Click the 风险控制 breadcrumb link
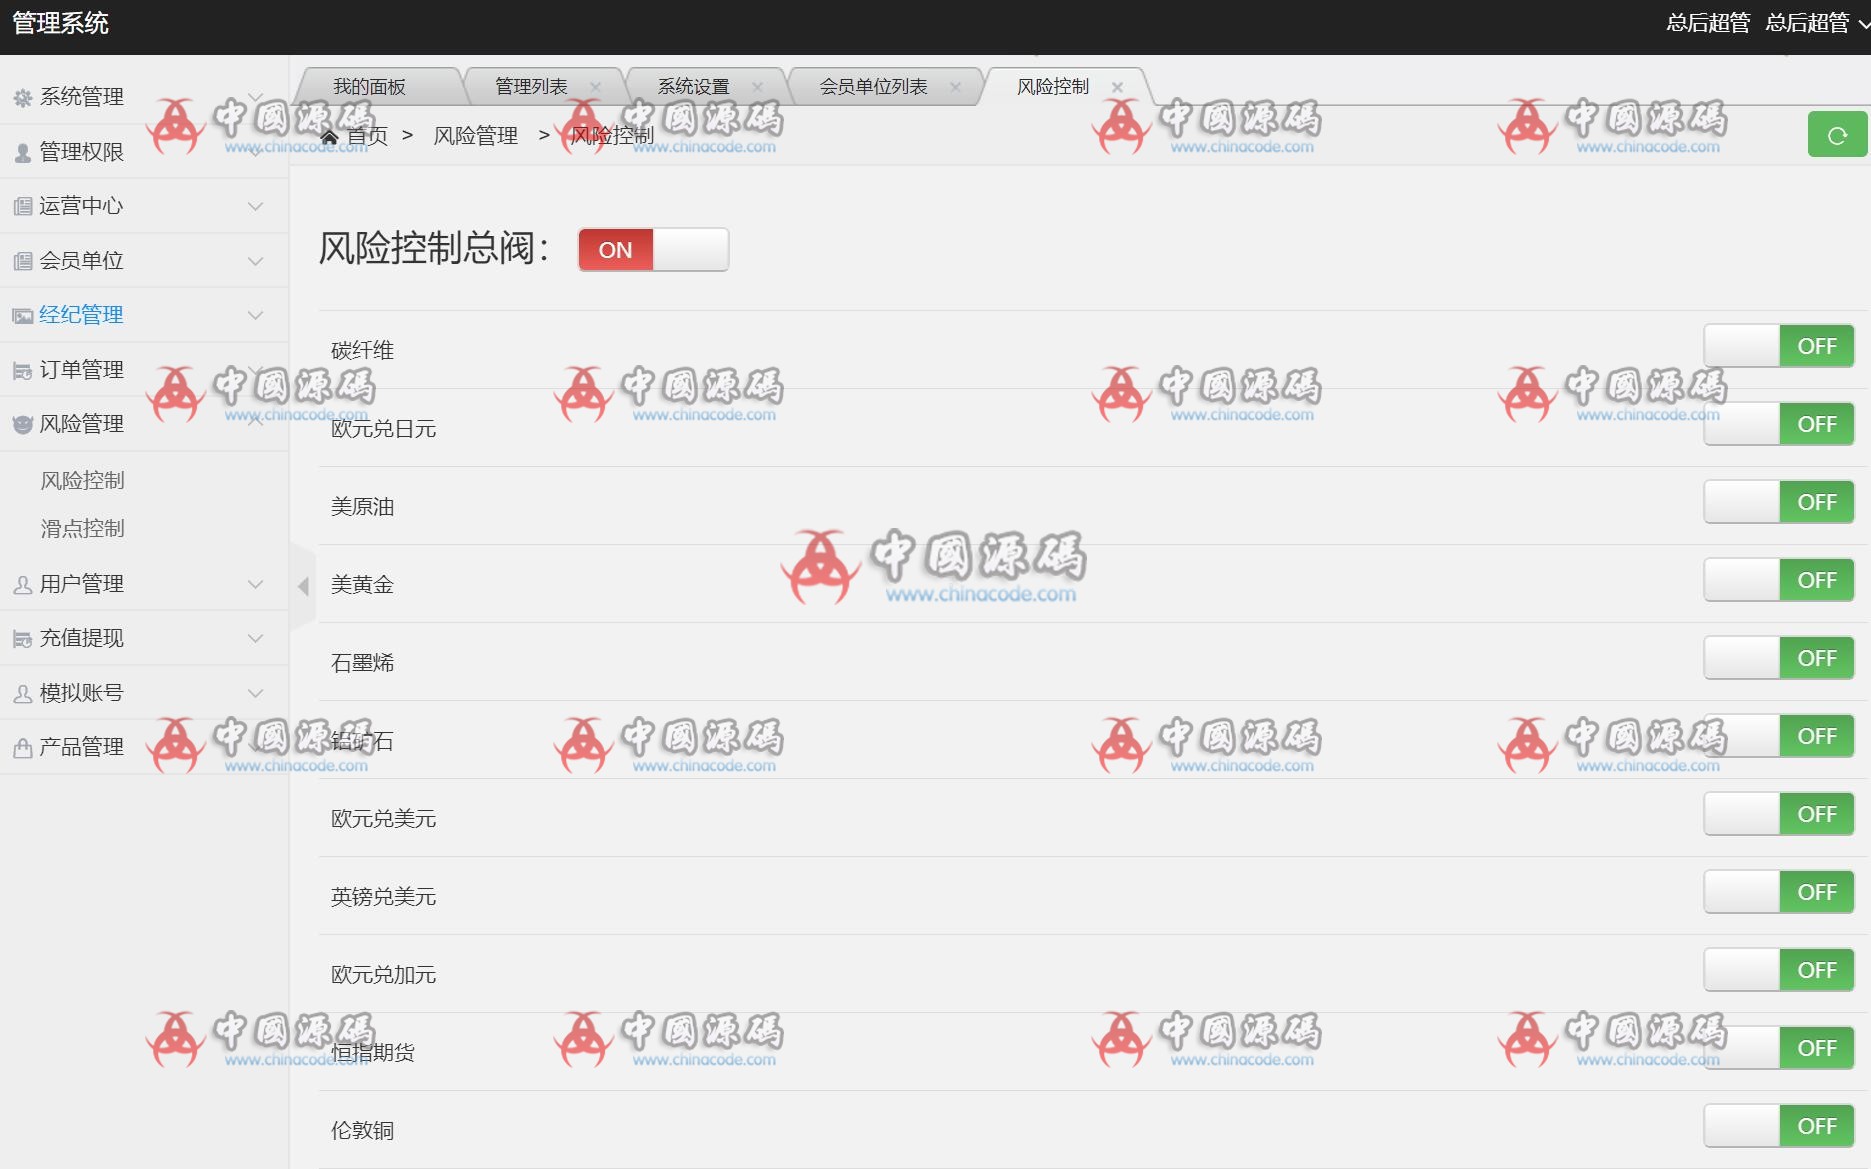This screenshot has width=1871, height=1169. 612,136
